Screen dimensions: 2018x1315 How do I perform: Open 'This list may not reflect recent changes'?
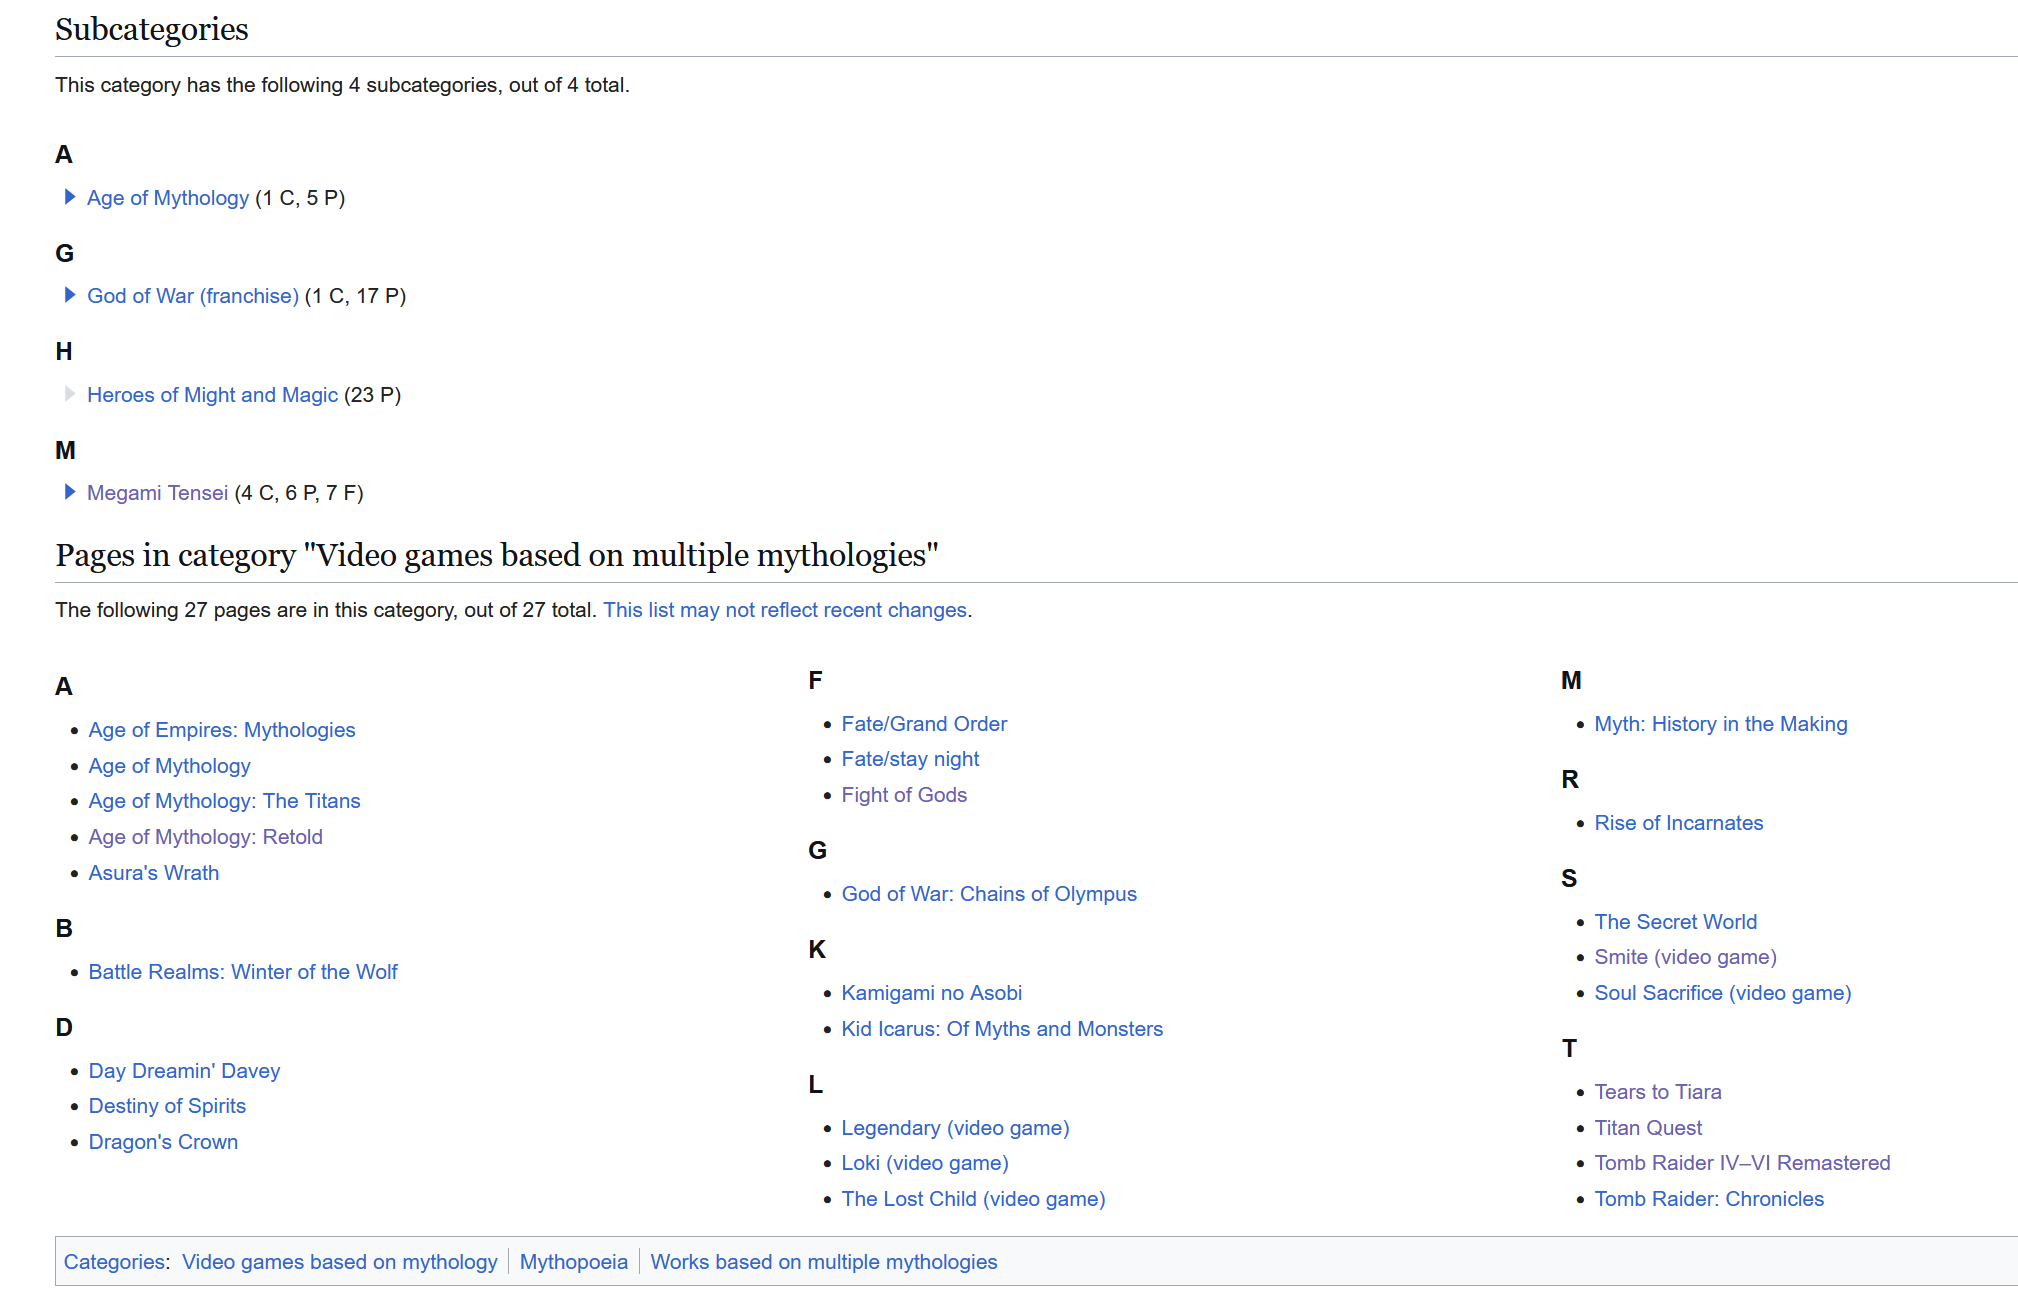click(x=784, y=610)
